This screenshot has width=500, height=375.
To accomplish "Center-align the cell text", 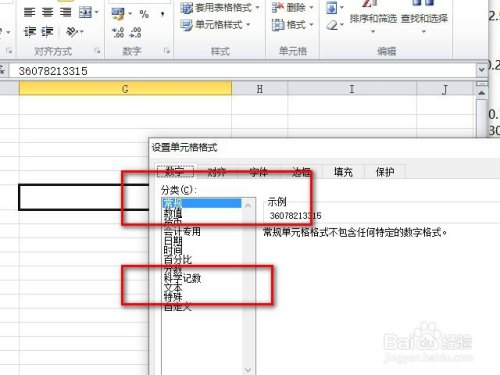I will coord(48,13).
